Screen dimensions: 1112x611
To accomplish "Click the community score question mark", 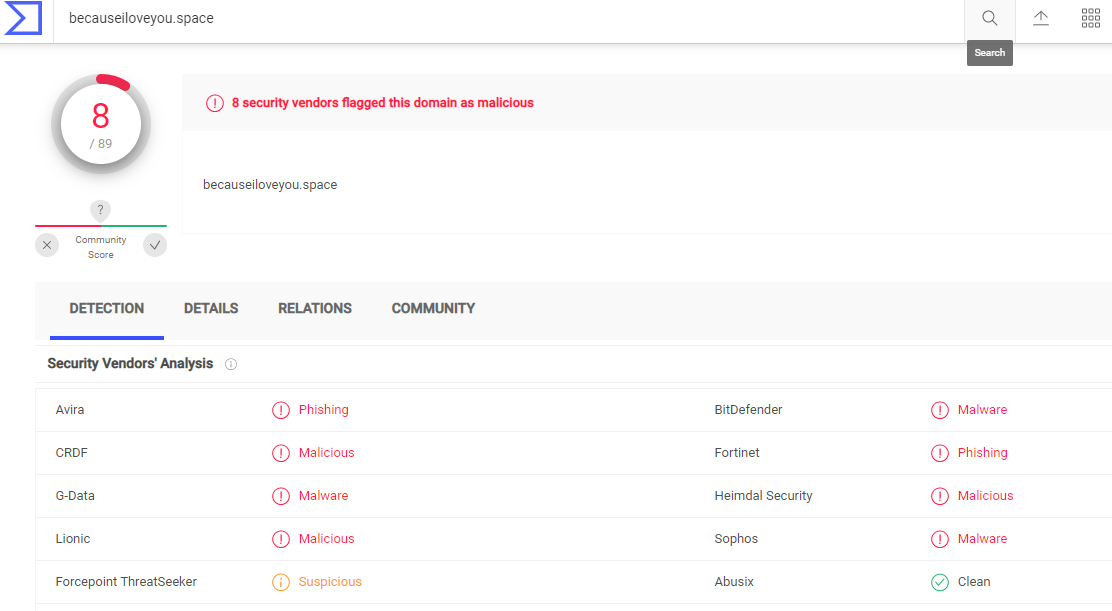I will [100, 210].
